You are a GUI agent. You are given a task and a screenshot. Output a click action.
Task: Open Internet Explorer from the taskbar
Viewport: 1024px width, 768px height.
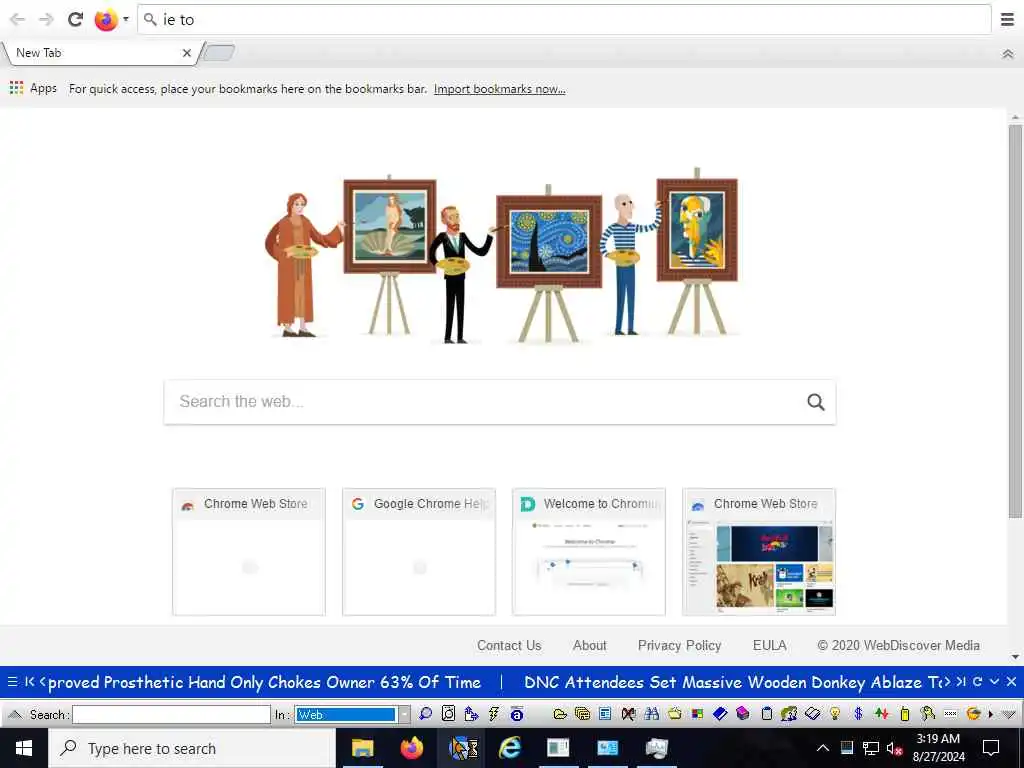(509, 748)
